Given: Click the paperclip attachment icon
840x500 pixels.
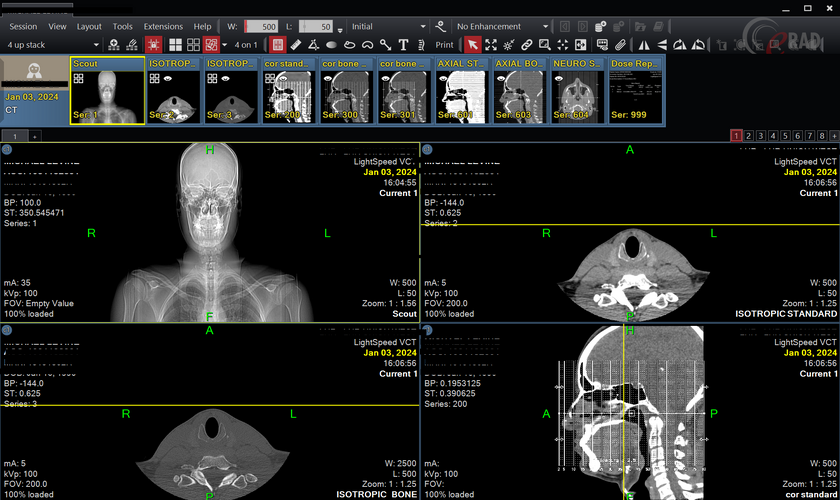Looking at the screenshot, I should [620, 45].
